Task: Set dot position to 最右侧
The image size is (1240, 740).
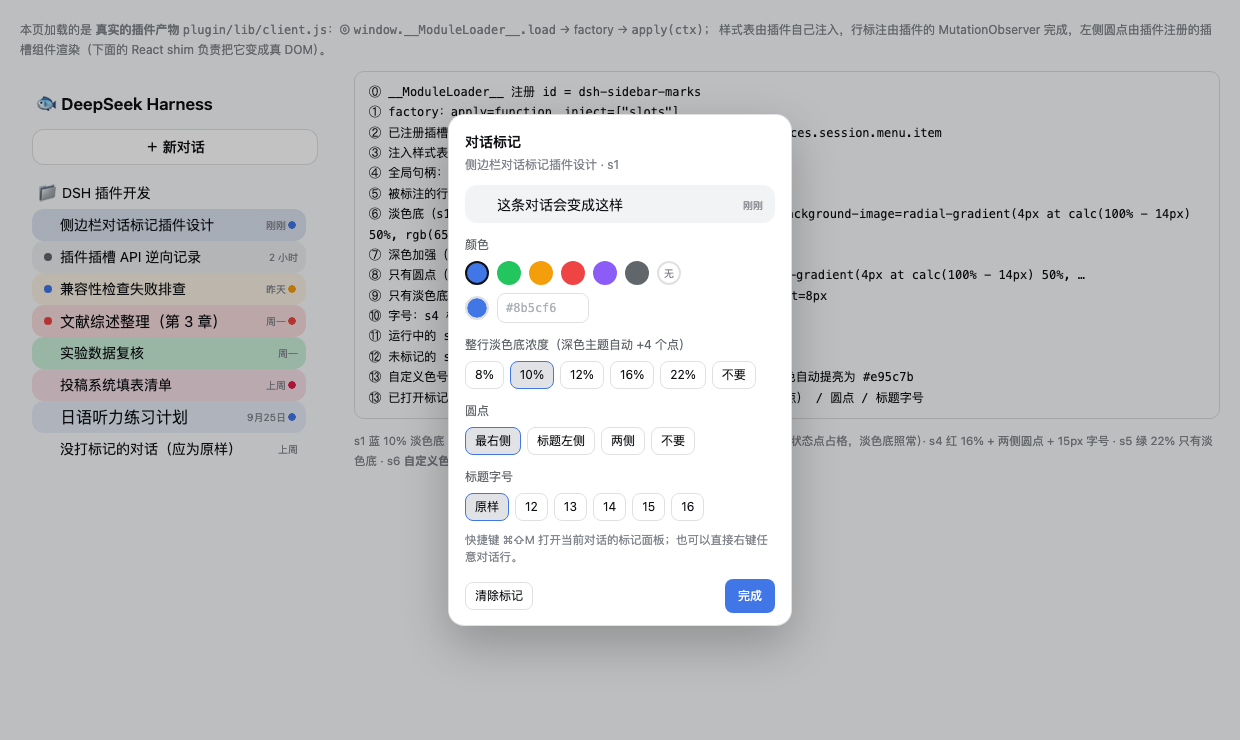Action: pos(493,441)
